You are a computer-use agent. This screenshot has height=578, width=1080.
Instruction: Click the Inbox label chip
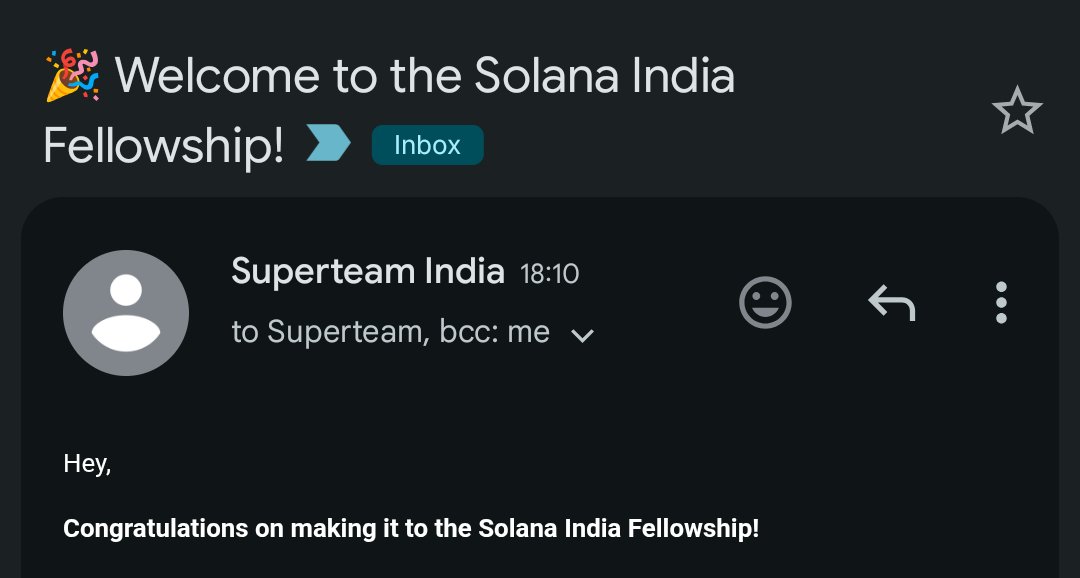pyautogui.click(x=427, y=145)
